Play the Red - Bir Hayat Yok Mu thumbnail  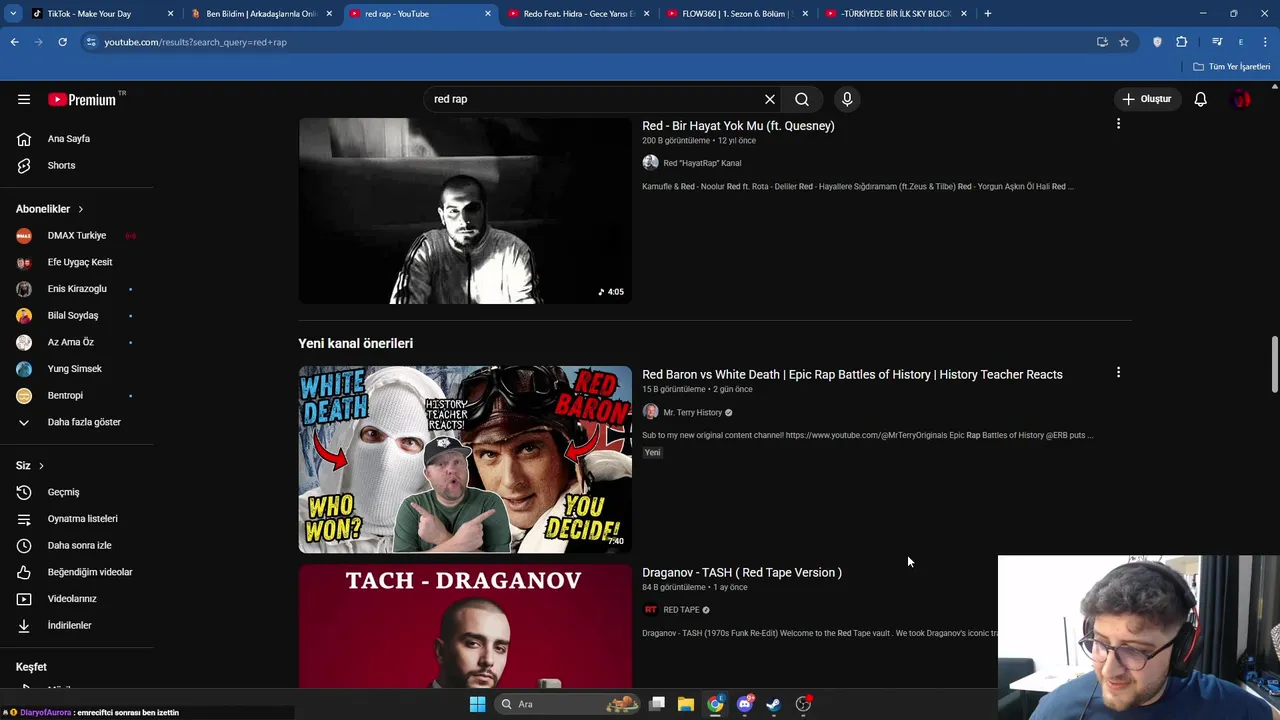coord(465,211)
